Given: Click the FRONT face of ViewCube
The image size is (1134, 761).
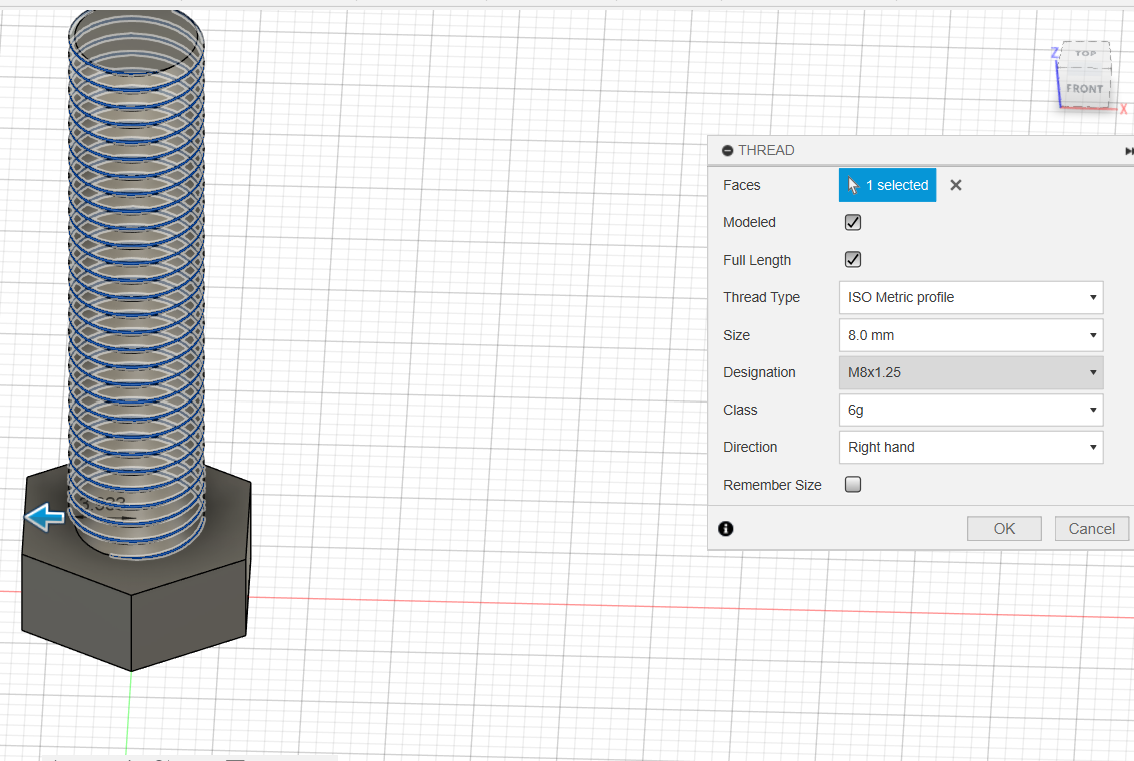Looking at the screenshot, I should pyautogui.click(x=1084, y=88).
